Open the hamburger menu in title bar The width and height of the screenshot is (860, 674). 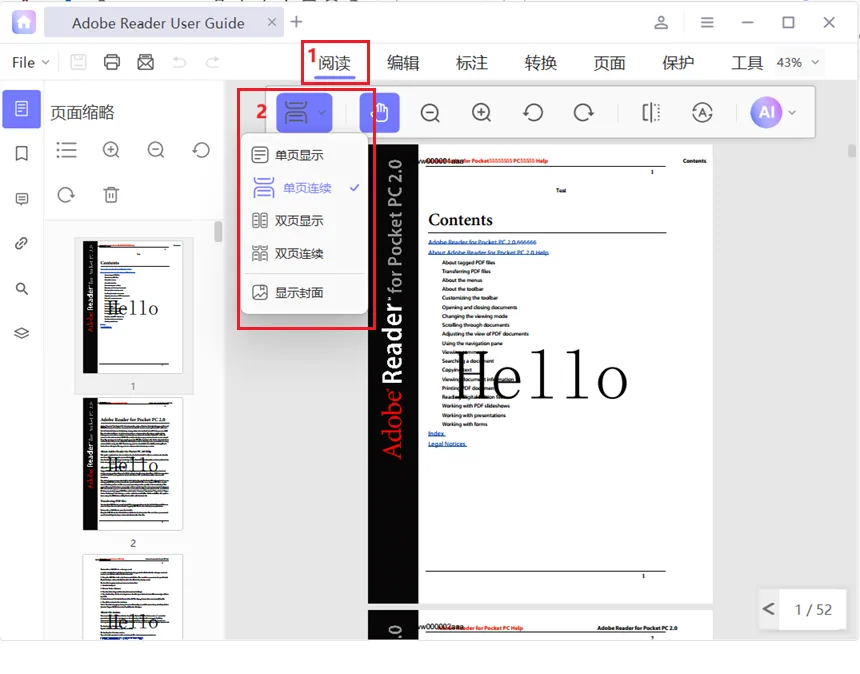(707, 22)
